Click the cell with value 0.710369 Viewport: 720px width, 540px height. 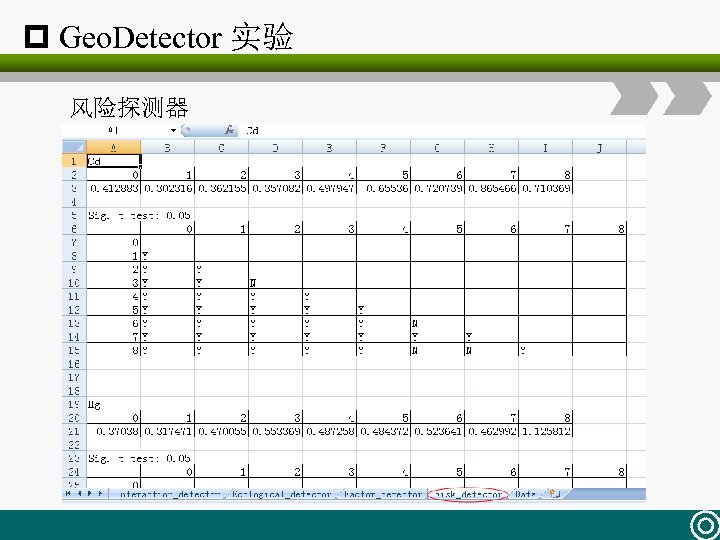[546, 188]
